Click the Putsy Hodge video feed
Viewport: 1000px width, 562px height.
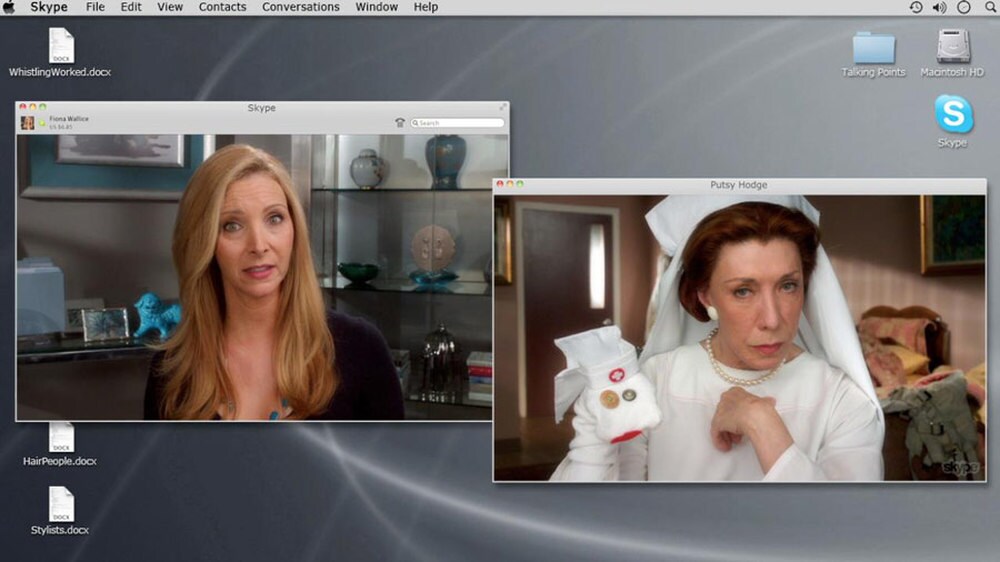pos(740,337)
